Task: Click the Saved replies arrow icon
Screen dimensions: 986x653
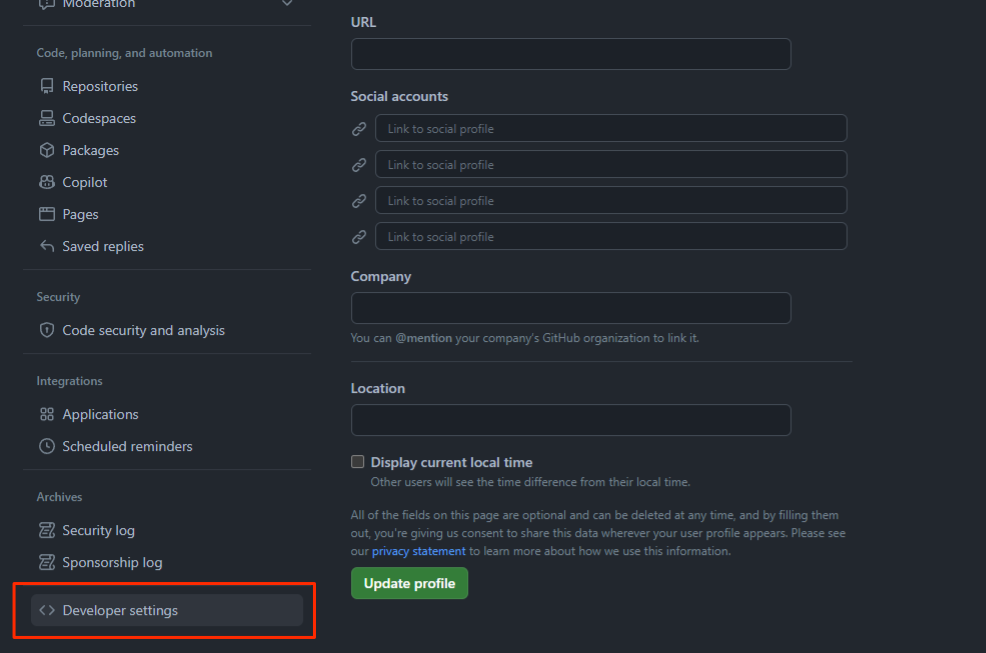Action: pos(47,246)
